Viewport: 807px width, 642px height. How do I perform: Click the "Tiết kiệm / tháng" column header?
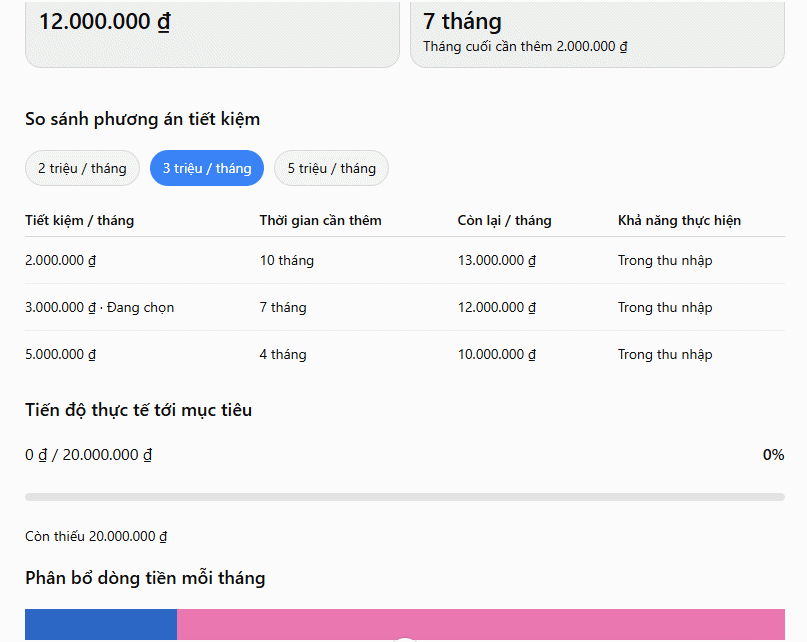[x=80, y=220]
